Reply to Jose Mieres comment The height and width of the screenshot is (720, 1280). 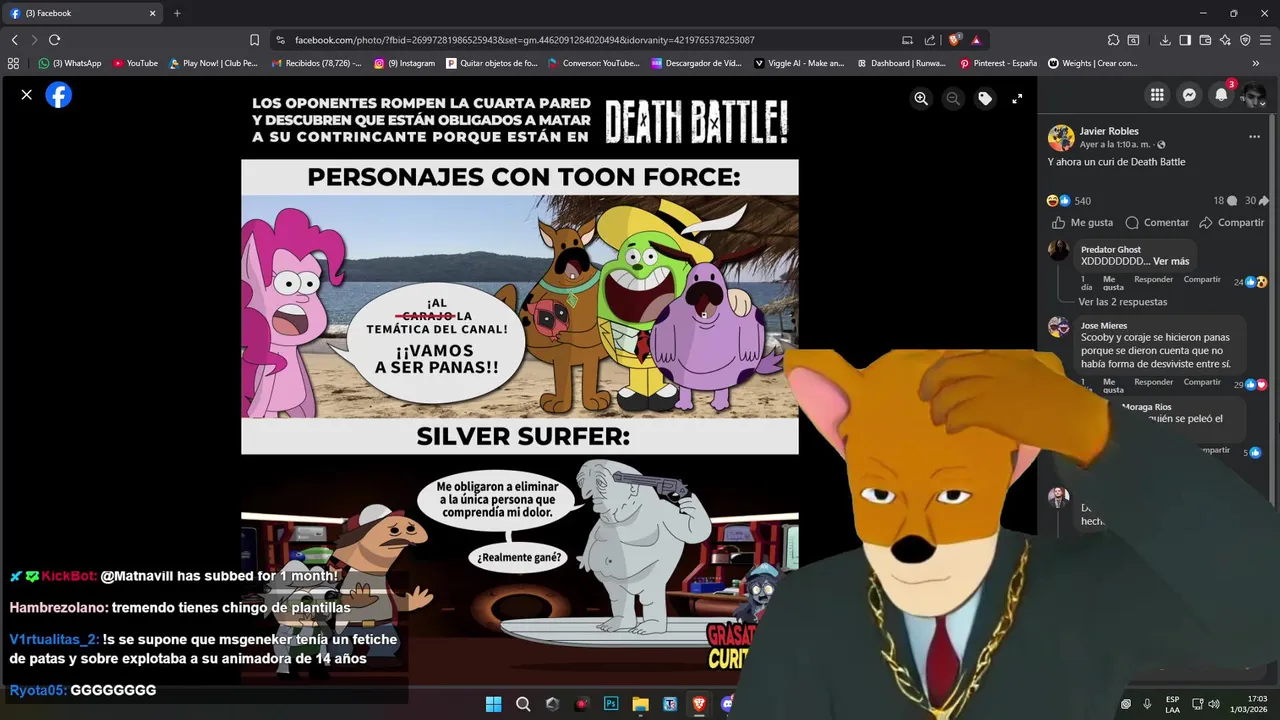(x=1153, y=382)
